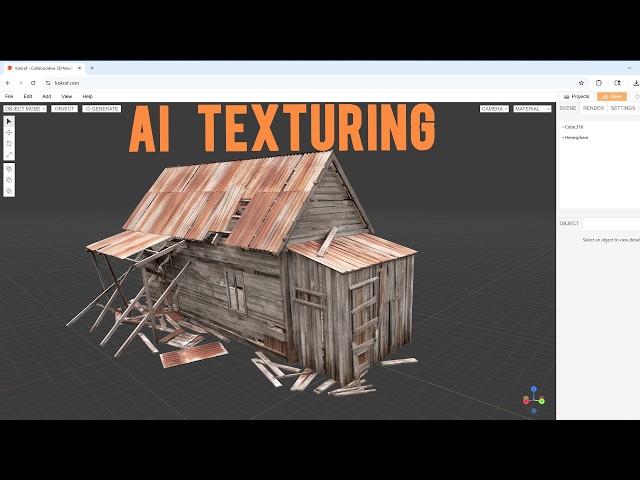Image resolution: width=640 pixels, height=480 pixels.
Task: Bookmark this page with the star
Action: coord(581,83)
